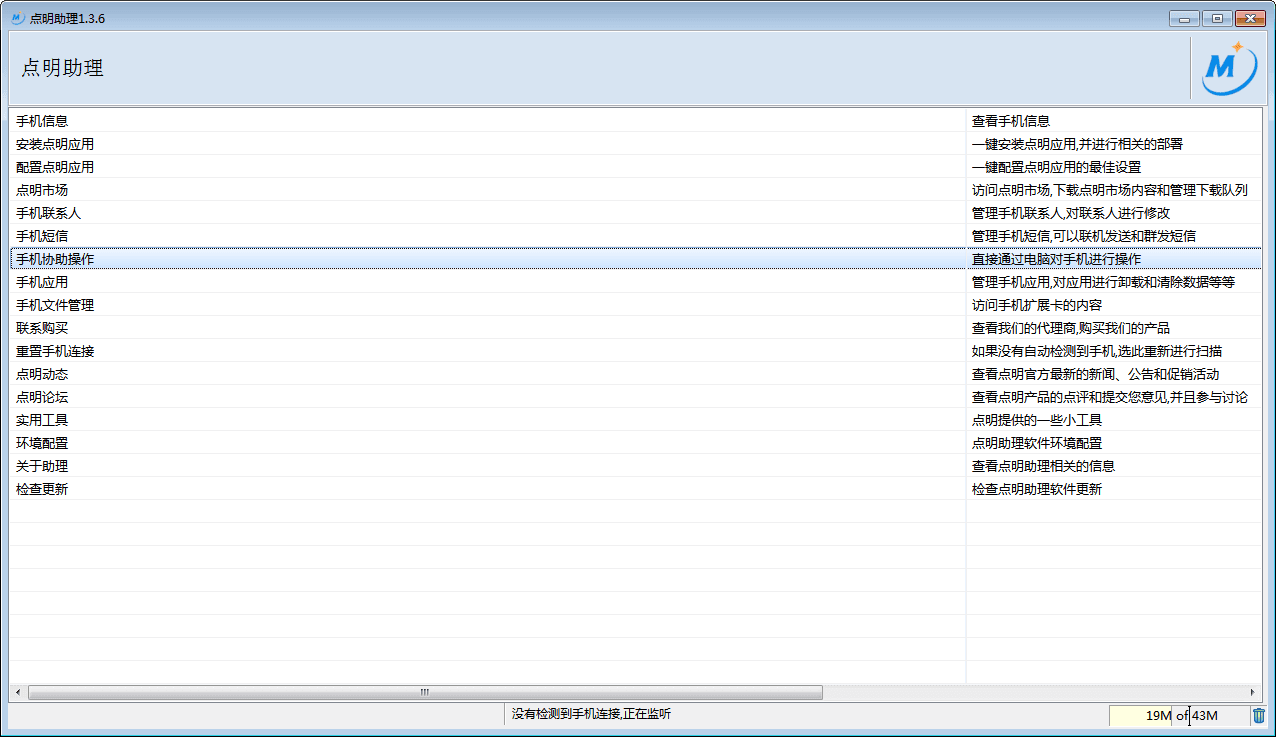Viewport: 1276px width, 737px height.
Task: Click the small app icon in title bar
Action: 17,18
